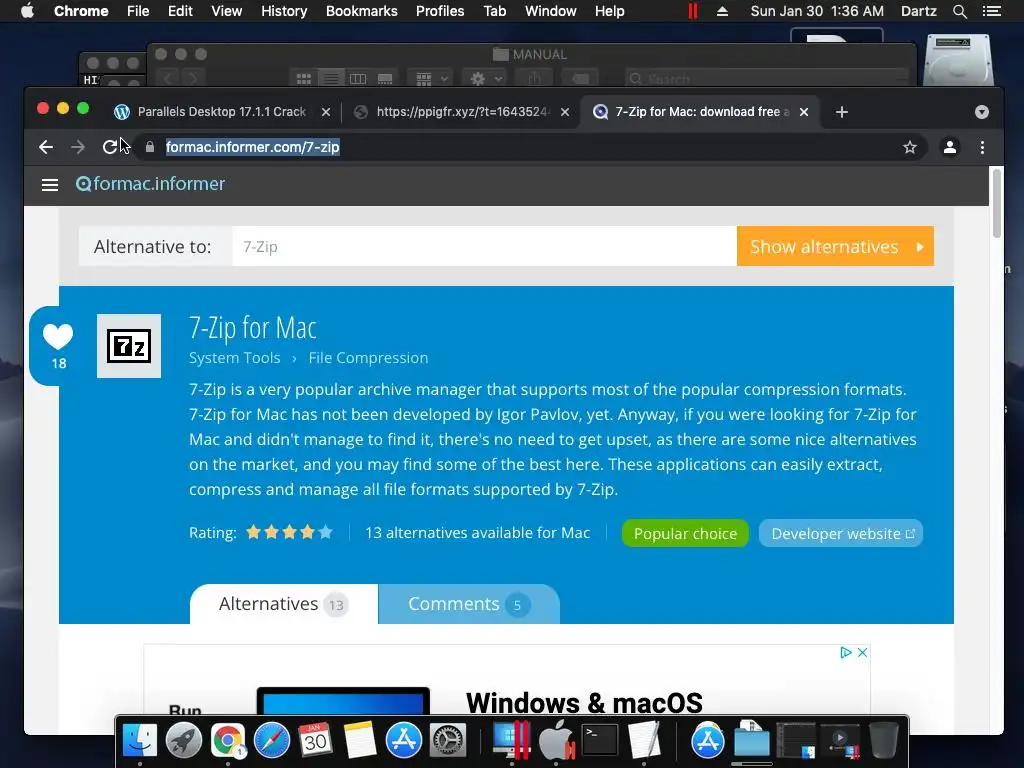Open the File menu
Screen dimensions: 1024x768
tap(138, 11)
